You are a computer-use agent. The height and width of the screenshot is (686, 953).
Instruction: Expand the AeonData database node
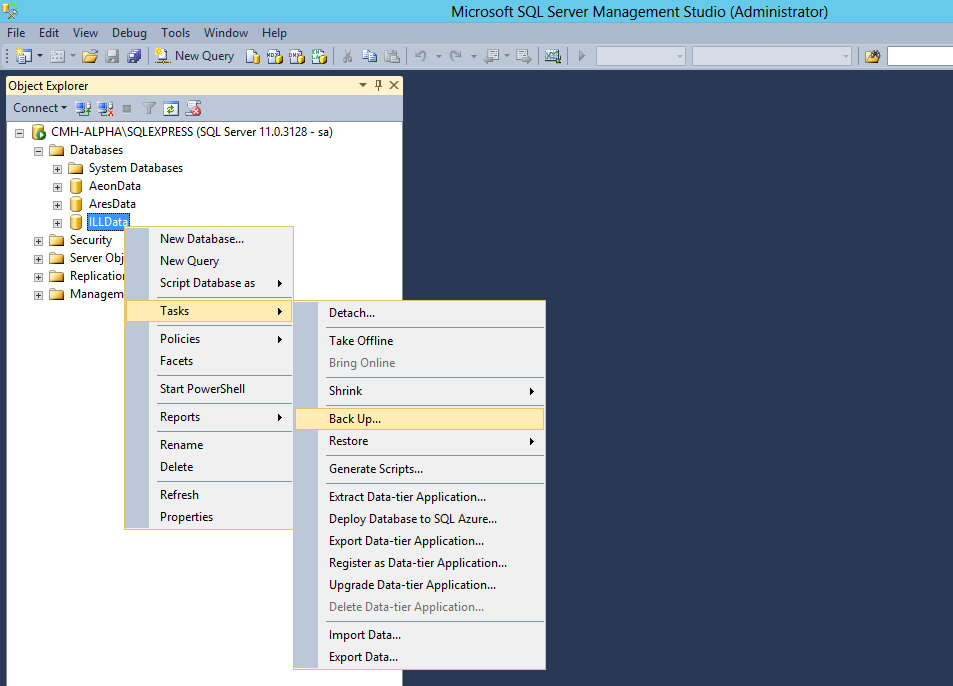pos(57,186)
